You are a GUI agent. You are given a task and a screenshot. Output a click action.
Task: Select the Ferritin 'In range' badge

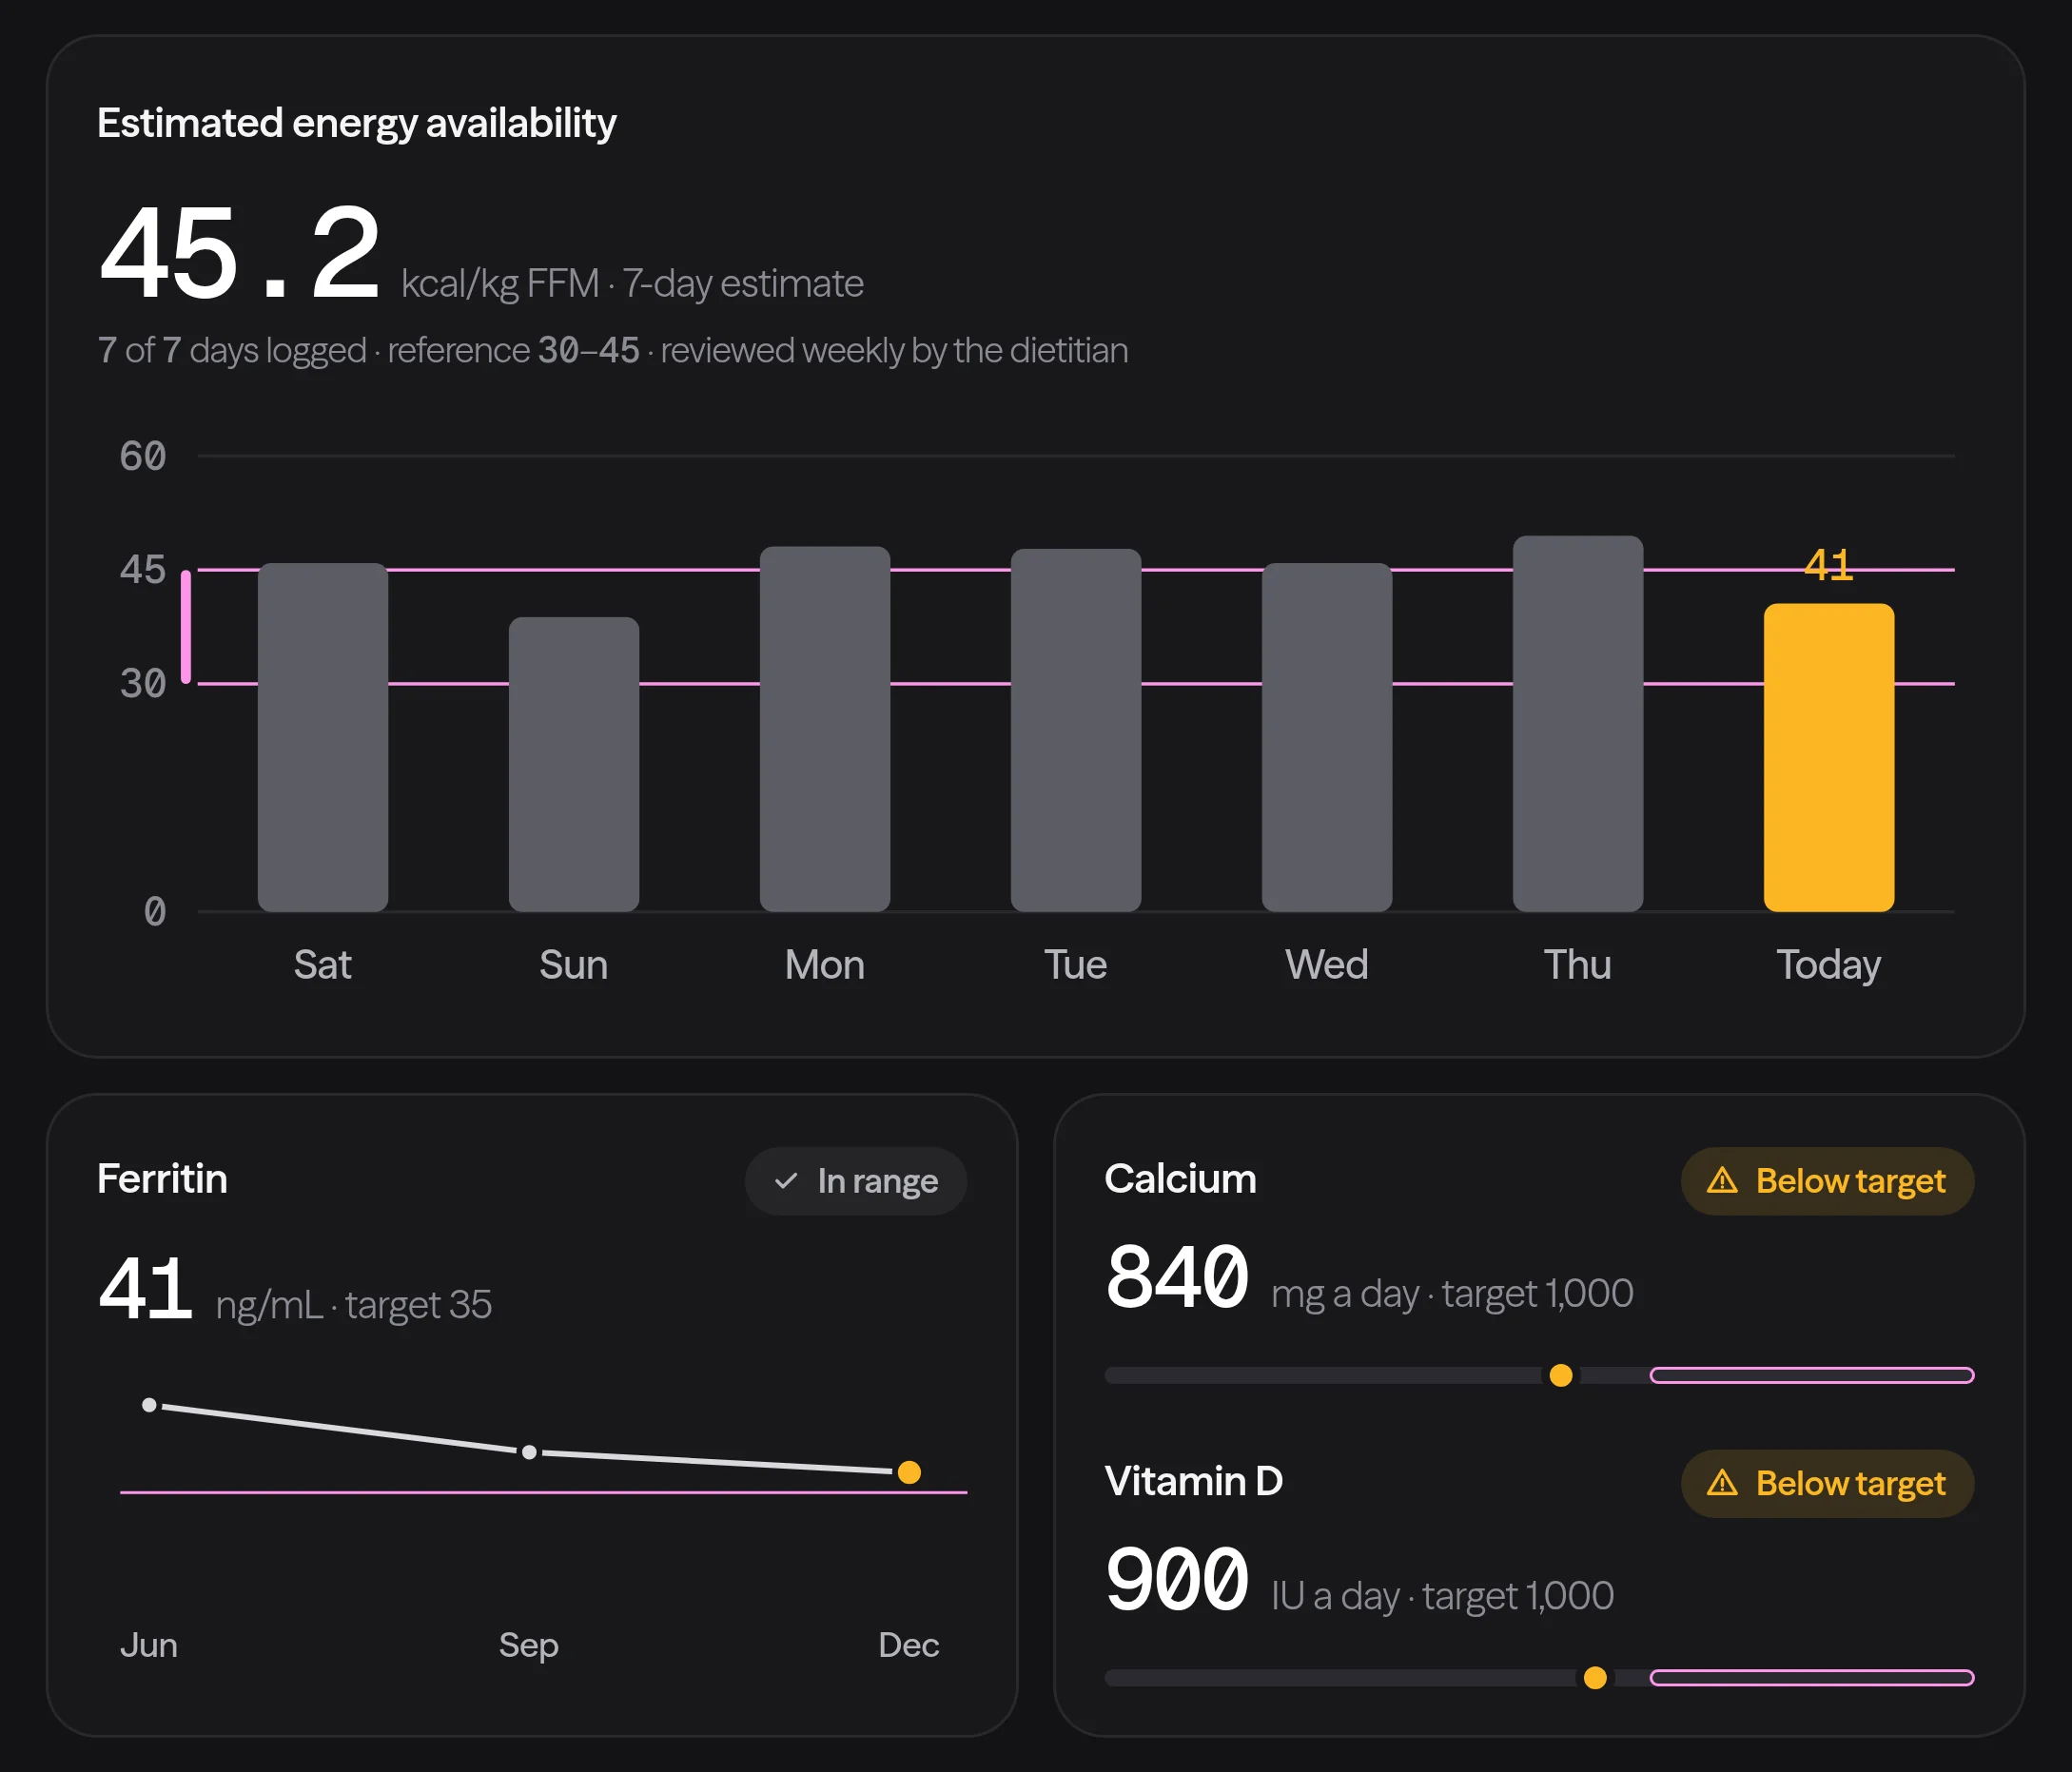click(x=856, y=1181)
